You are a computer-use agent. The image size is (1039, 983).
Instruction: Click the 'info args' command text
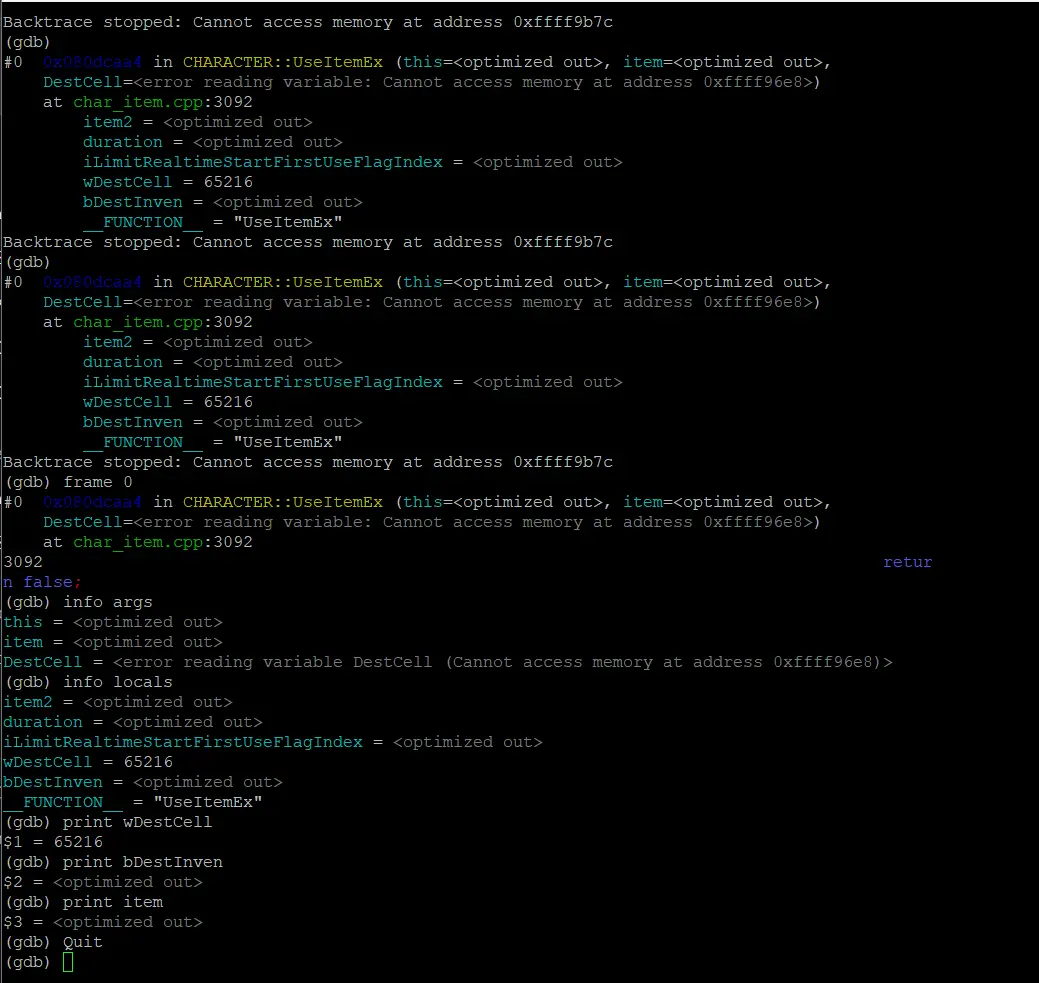pos(107,602)
